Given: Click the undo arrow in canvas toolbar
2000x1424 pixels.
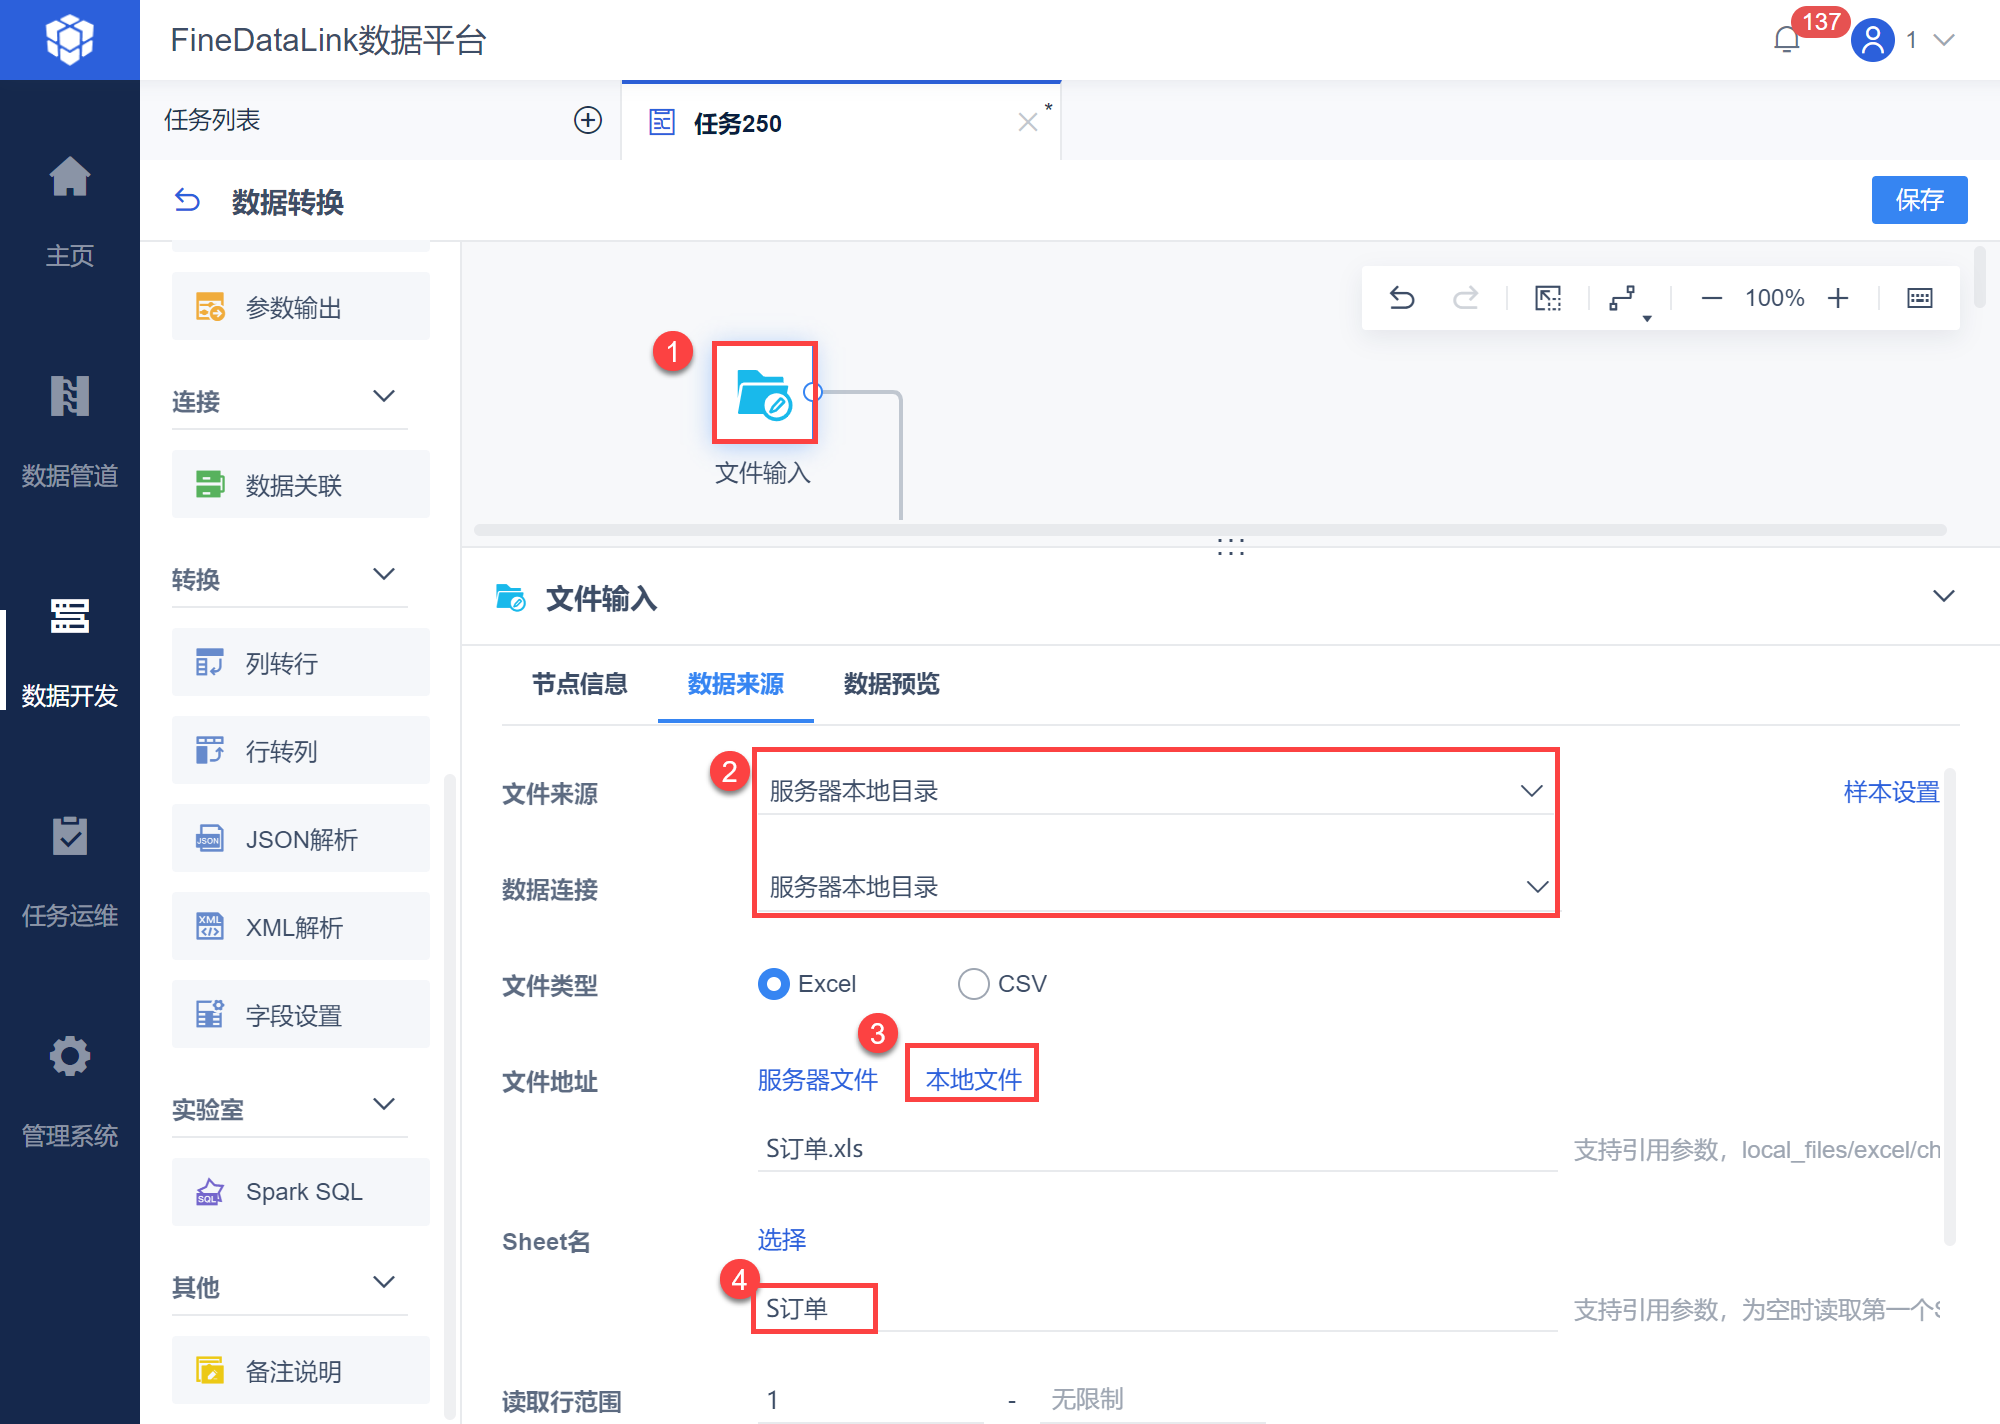Looking at the screenshot, I should click(x=1402, y=298).
